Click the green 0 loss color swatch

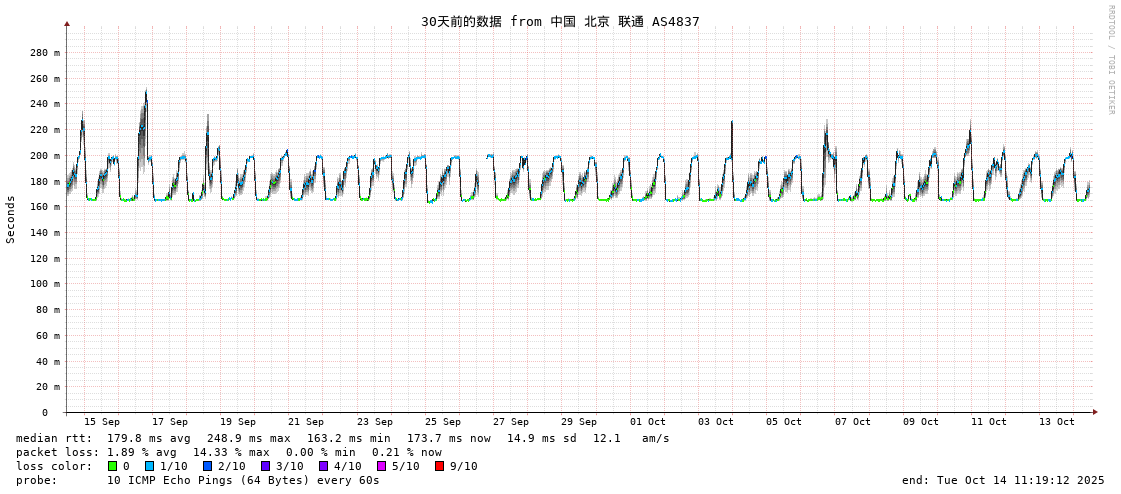113,466
